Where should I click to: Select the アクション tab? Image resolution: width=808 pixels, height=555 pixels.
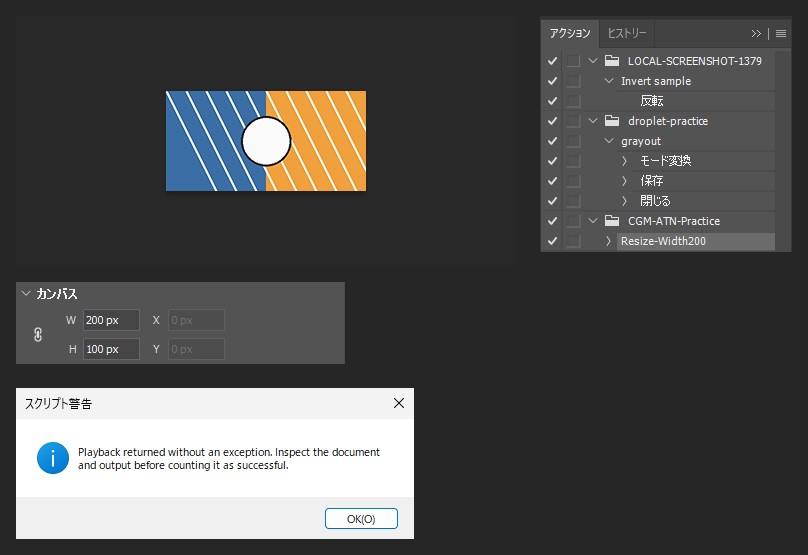(x=570, y=33)
